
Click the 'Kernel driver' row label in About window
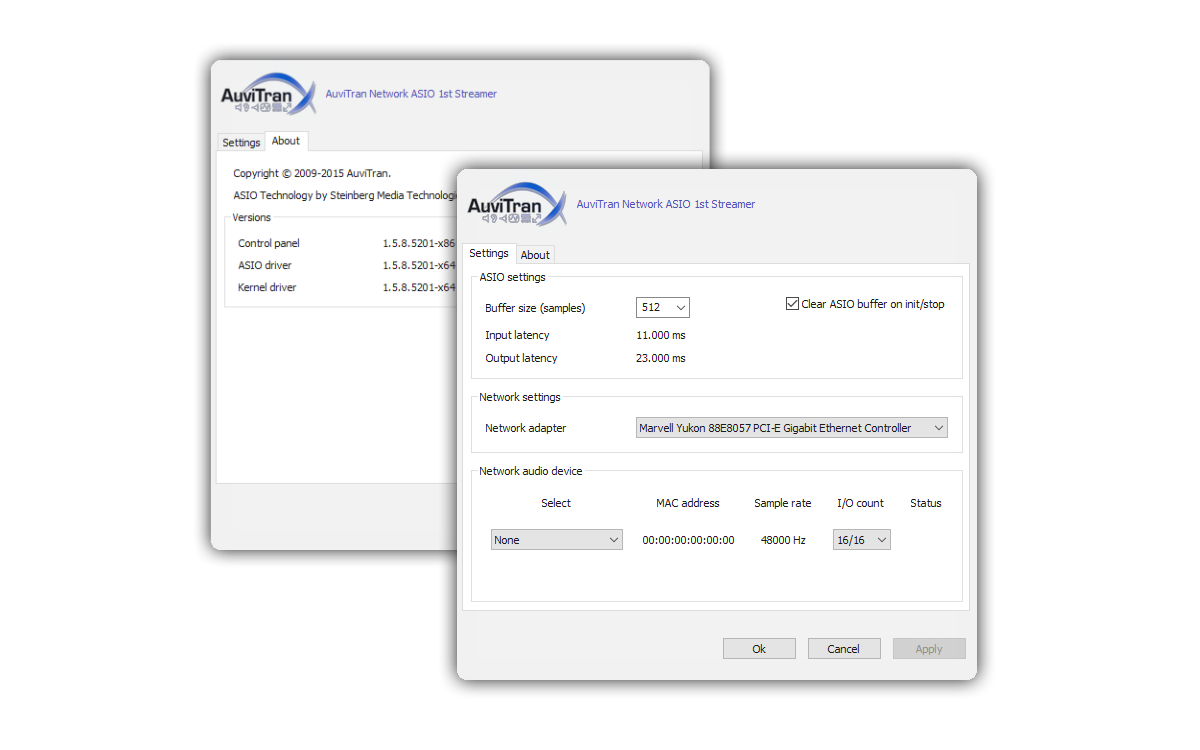[267, 287]
